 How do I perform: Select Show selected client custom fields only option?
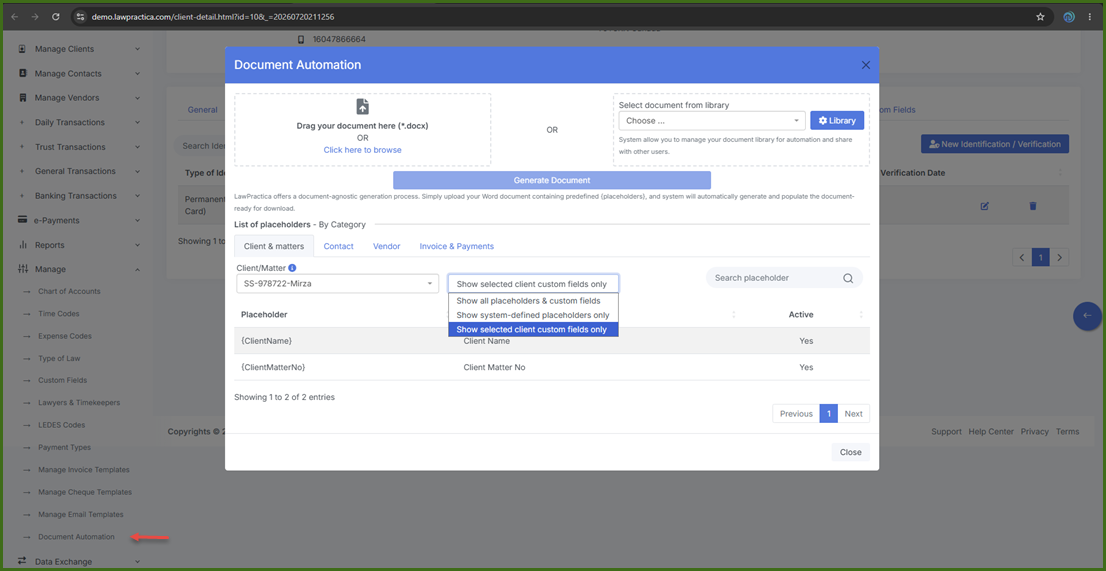pos(533,329)
